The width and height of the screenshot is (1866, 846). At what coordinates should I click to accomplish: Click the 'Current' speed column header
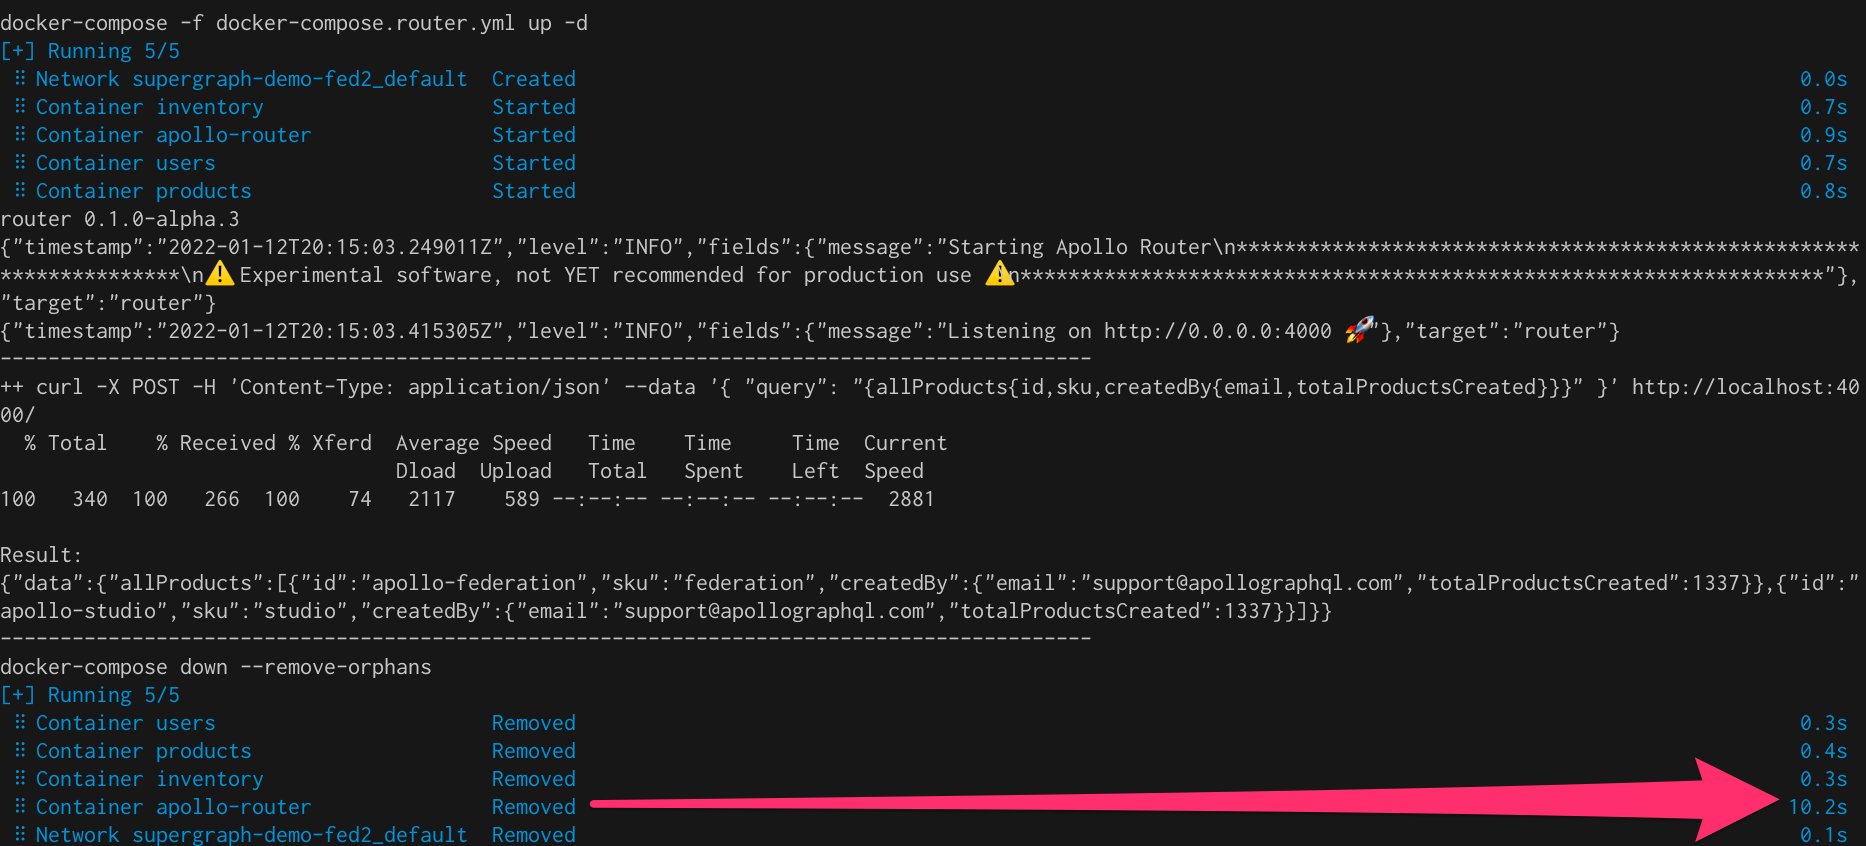(905, 443)
